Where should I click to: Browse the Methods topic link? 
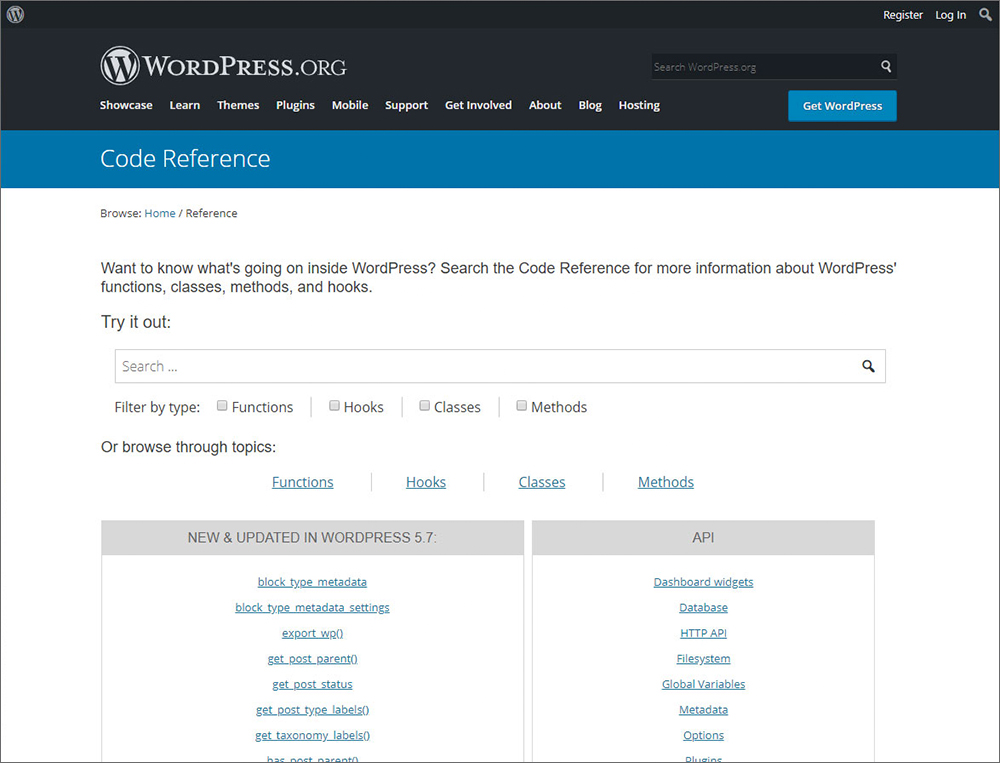666,482
